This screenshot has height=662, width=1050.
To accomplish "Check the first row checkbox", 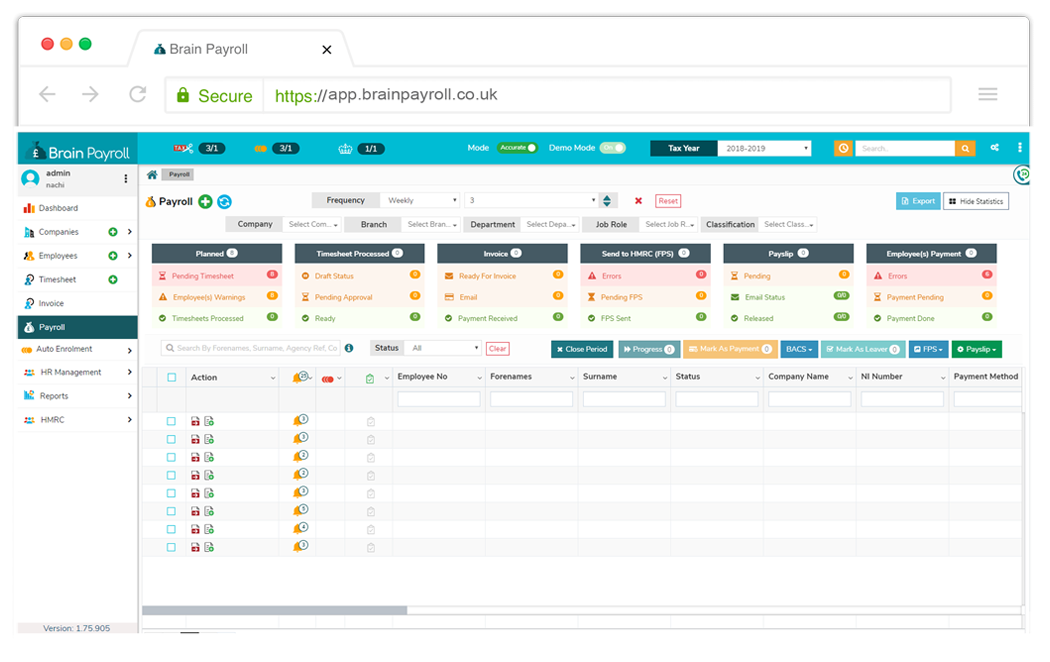I will pyautogui.click(x=171, y=422).
